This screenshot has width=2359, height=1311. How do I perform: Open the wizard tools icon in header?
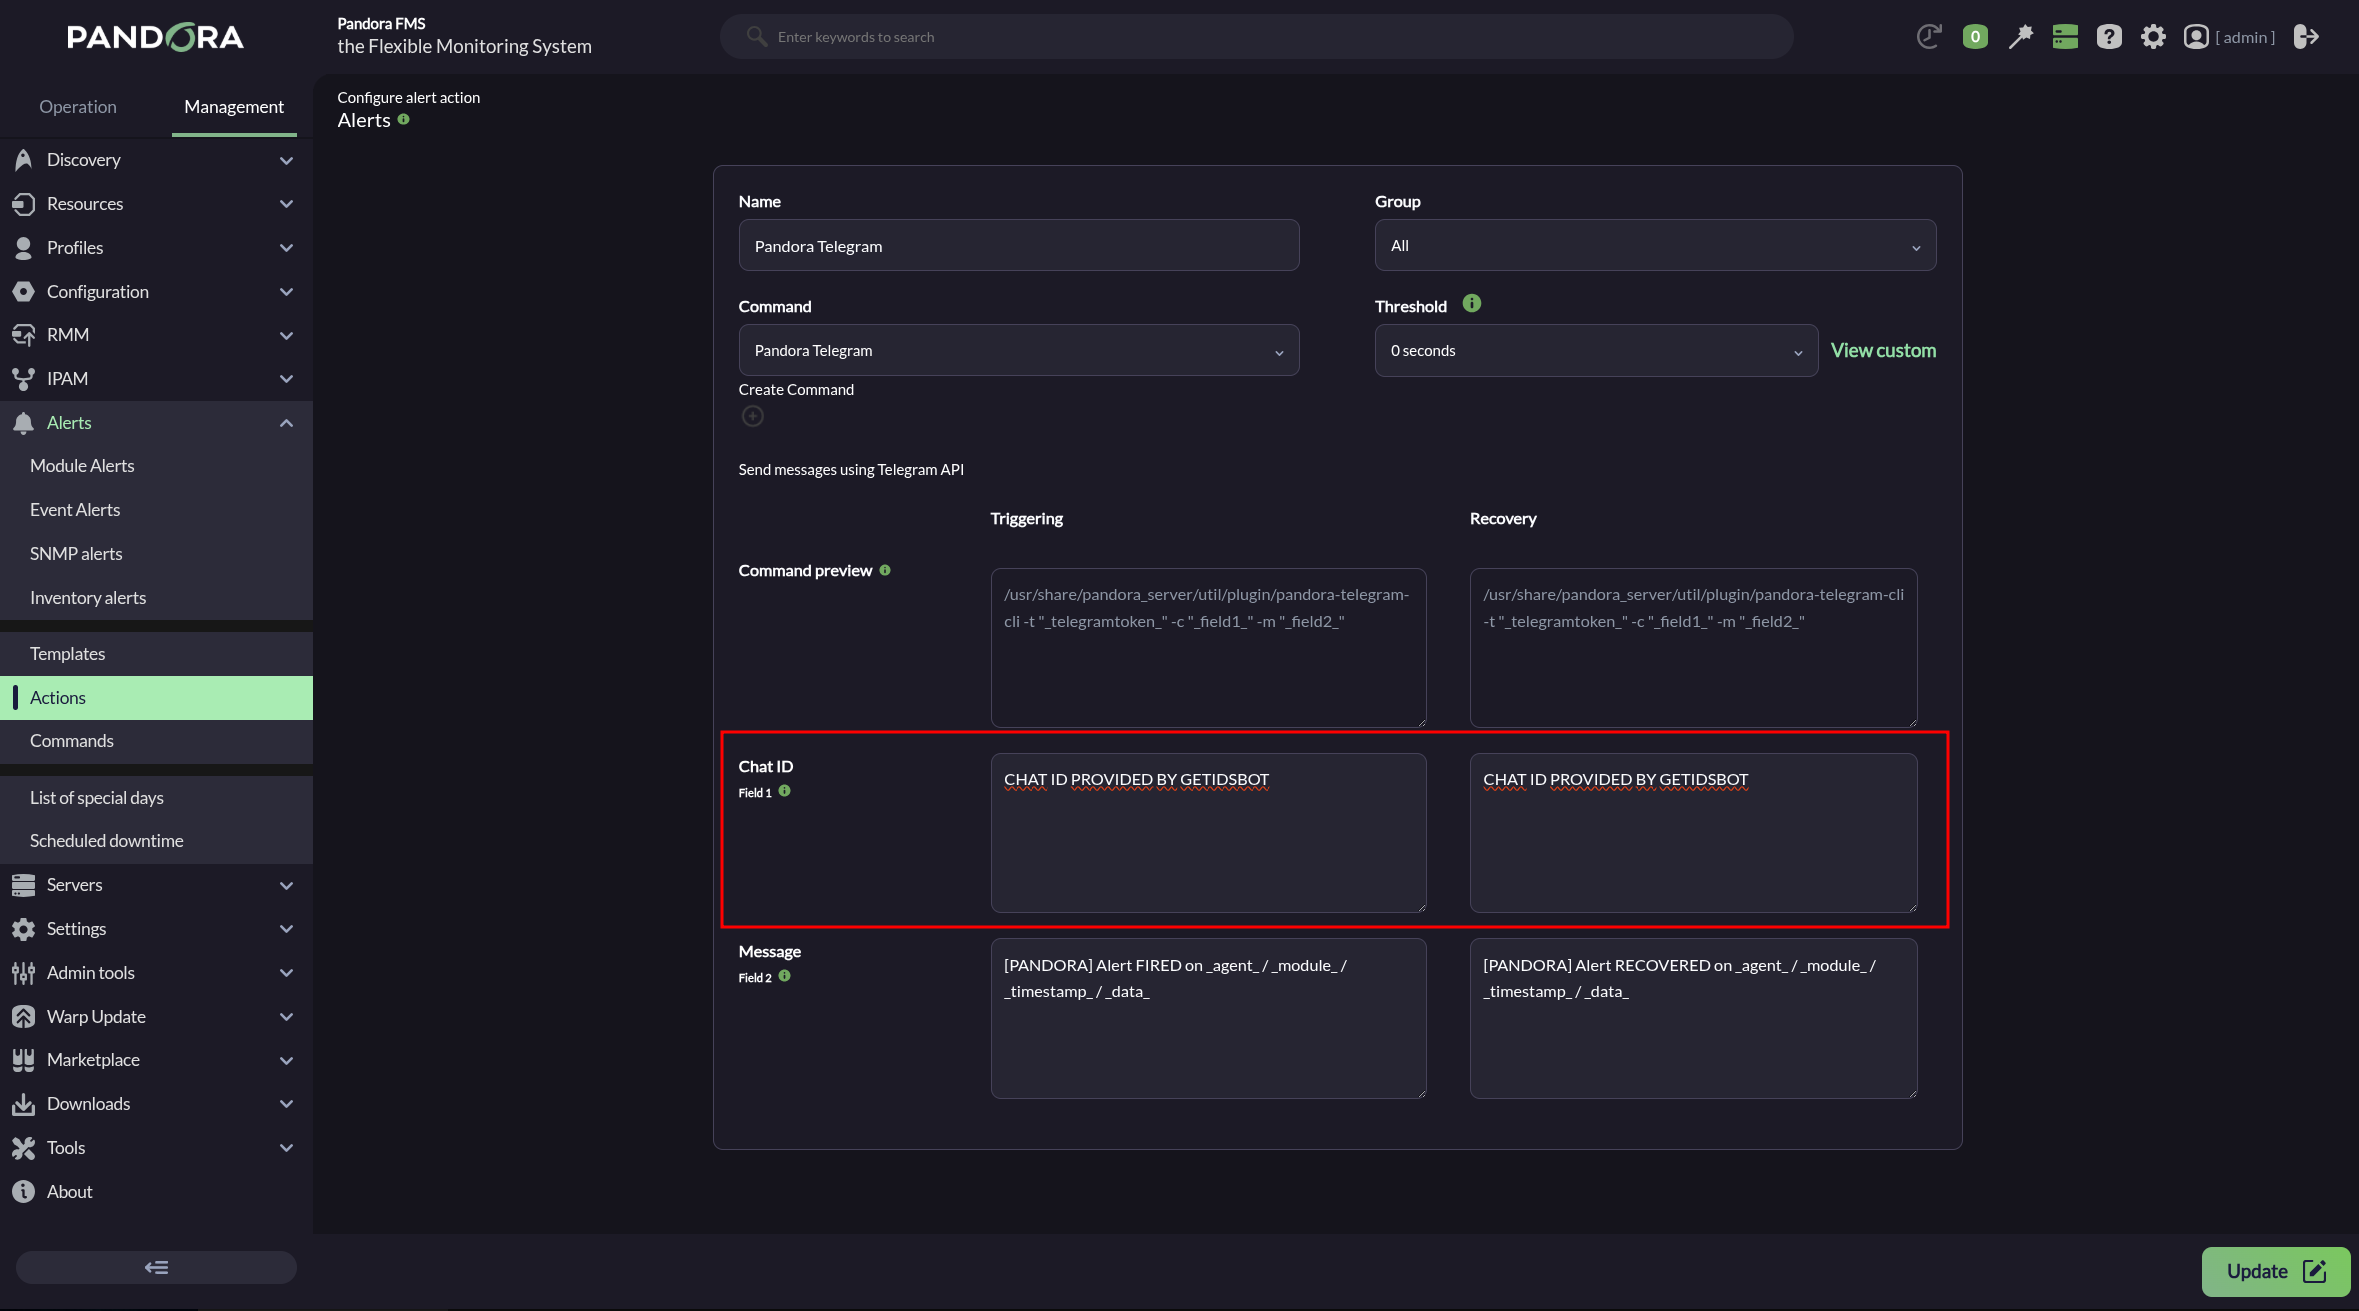point(2020,37)
